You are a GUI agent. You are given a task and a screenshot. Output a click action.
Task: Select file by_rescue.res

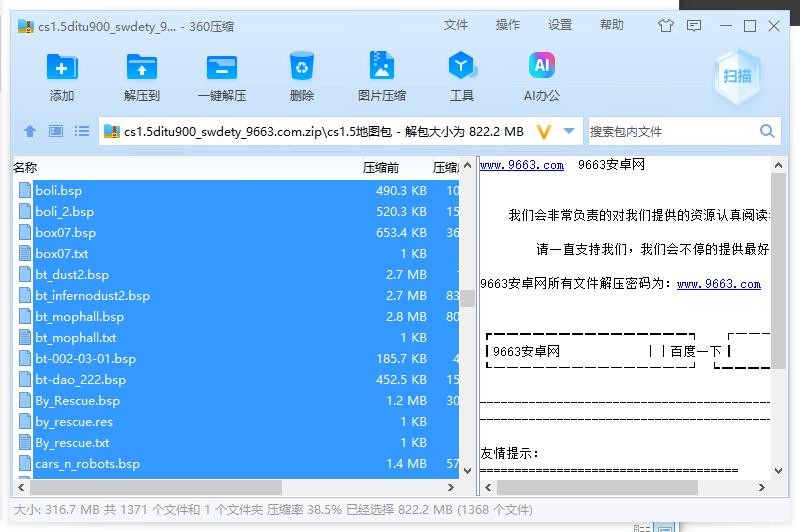coord(246,422)
